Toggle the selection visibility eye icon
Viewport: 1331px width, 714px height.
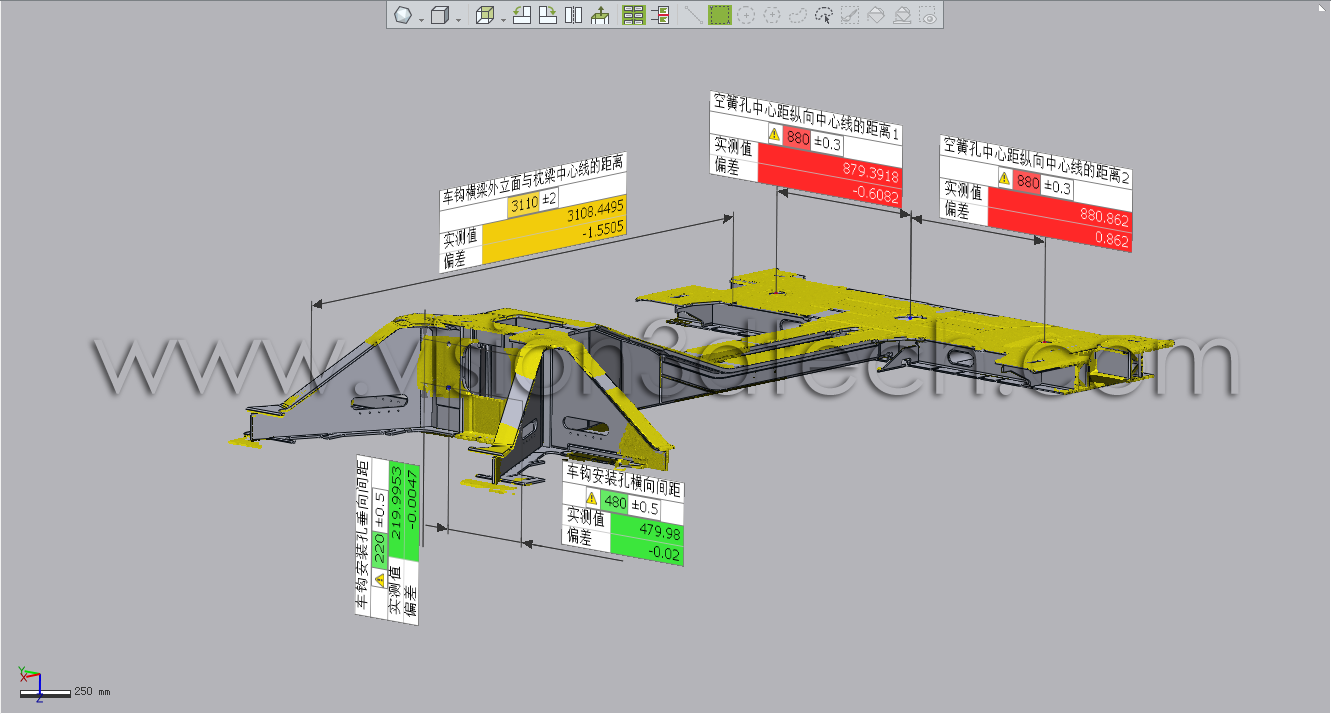point(927,16)
